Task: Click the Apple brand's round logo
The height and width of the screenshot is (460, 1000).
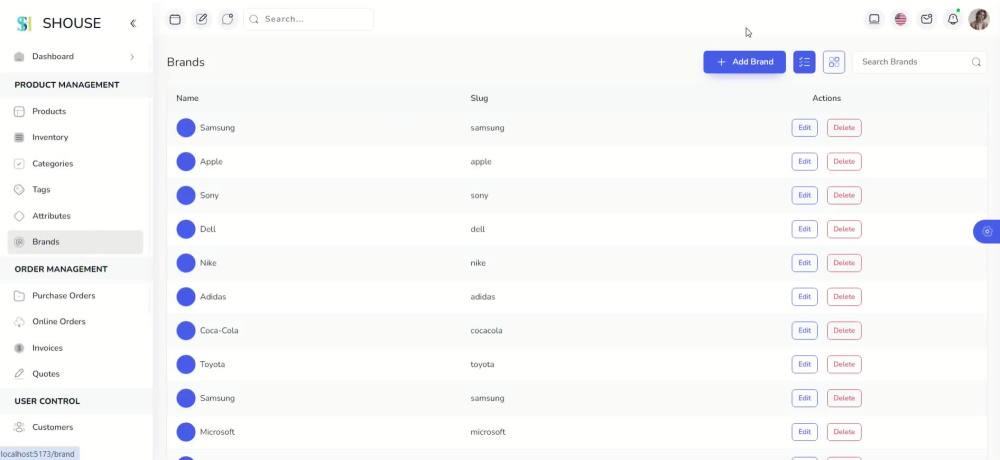Action: click(x=186, y=161)
